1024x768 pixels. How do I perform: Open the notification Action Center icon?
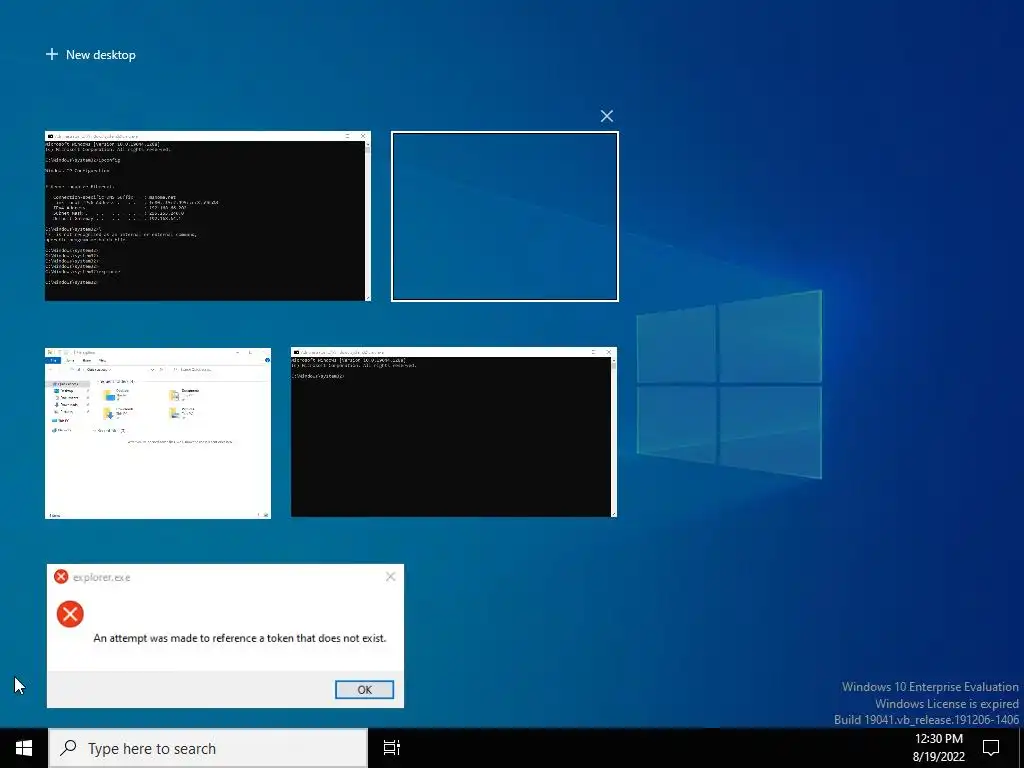coord(991,748)
